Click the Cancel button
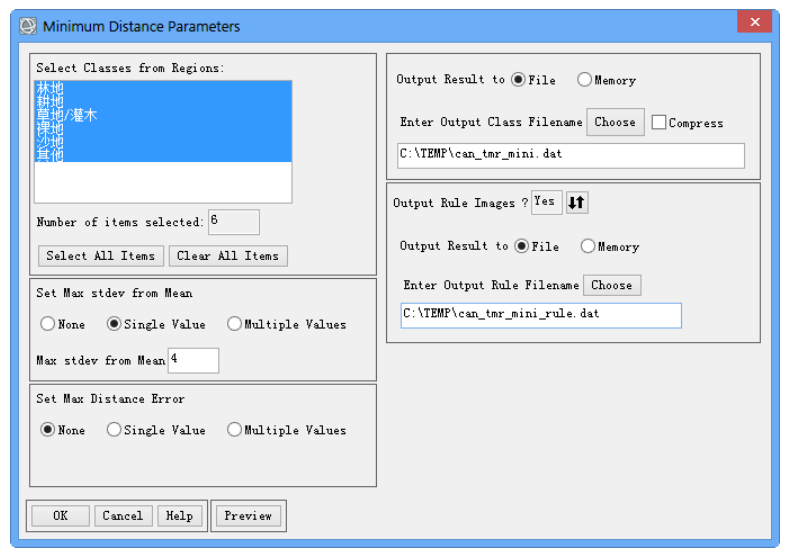793x559 pixels. point(123,516)
